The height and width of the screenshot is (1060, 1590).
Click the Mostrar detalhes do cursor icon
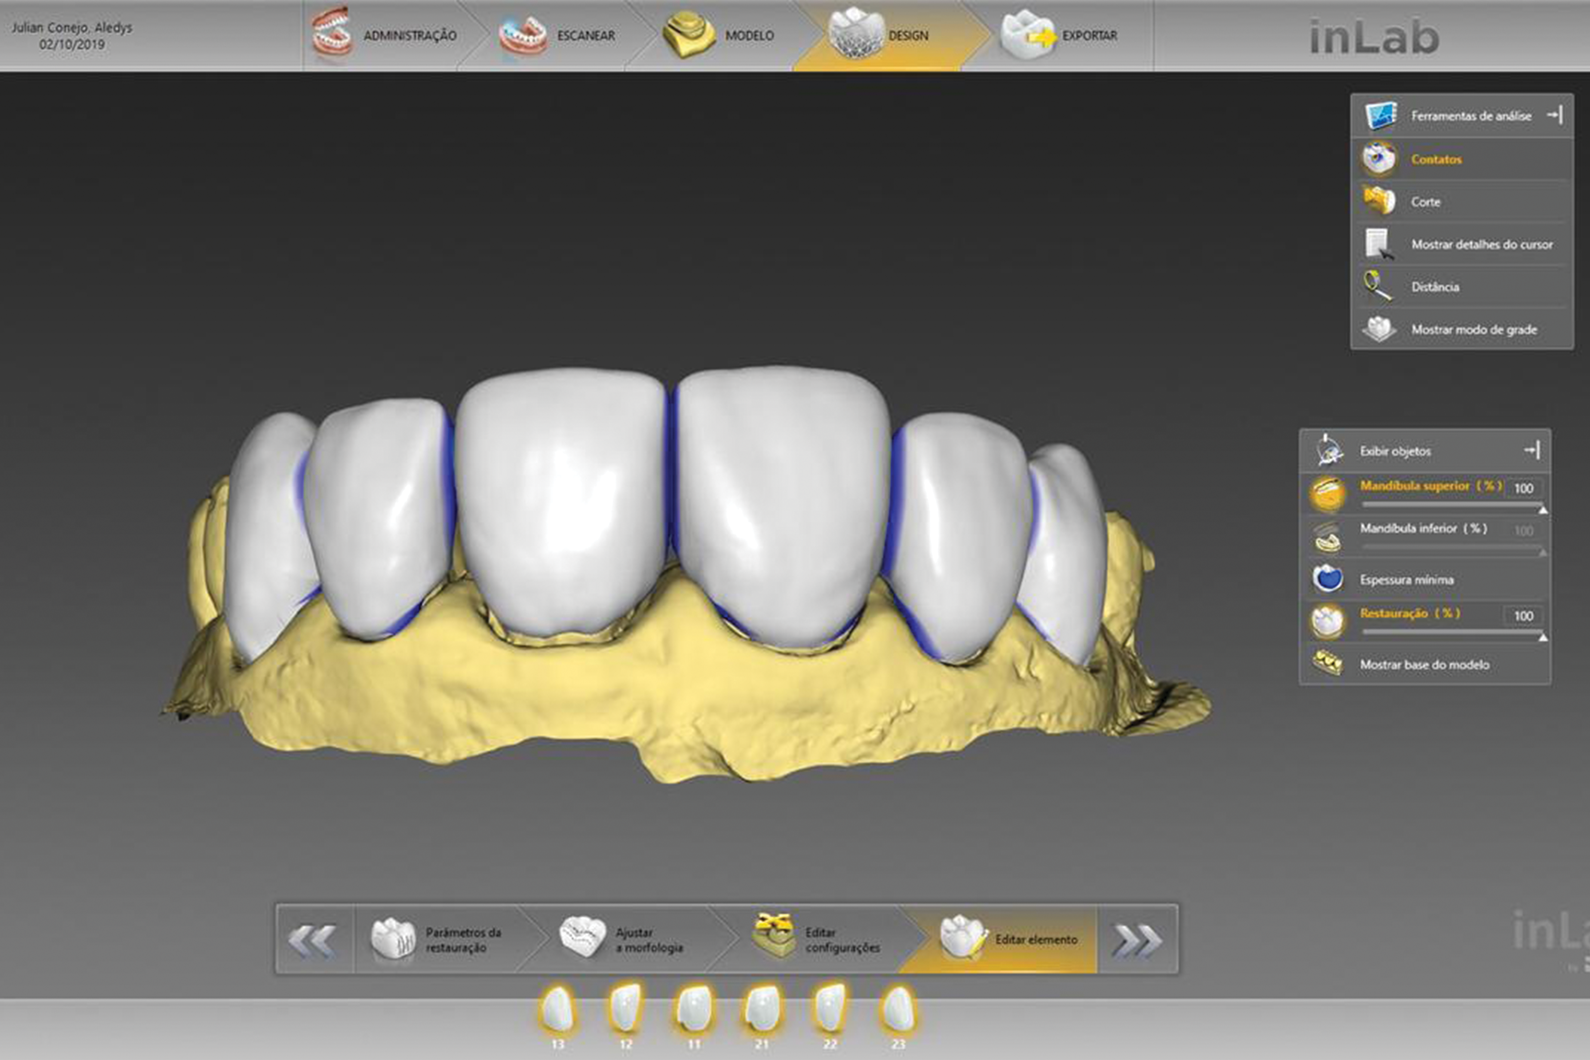tap(1379, 244)
